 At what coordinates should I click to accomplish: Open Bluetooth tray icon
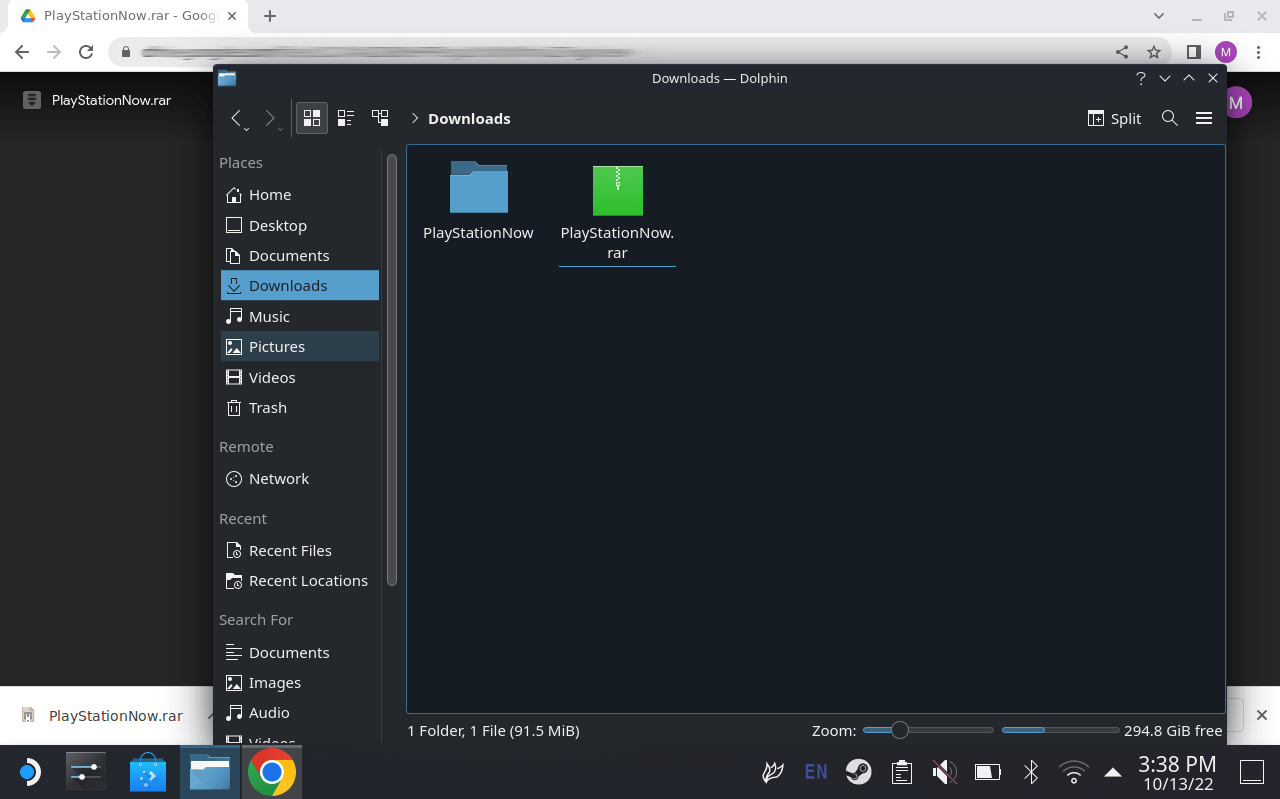[1031, 772]
